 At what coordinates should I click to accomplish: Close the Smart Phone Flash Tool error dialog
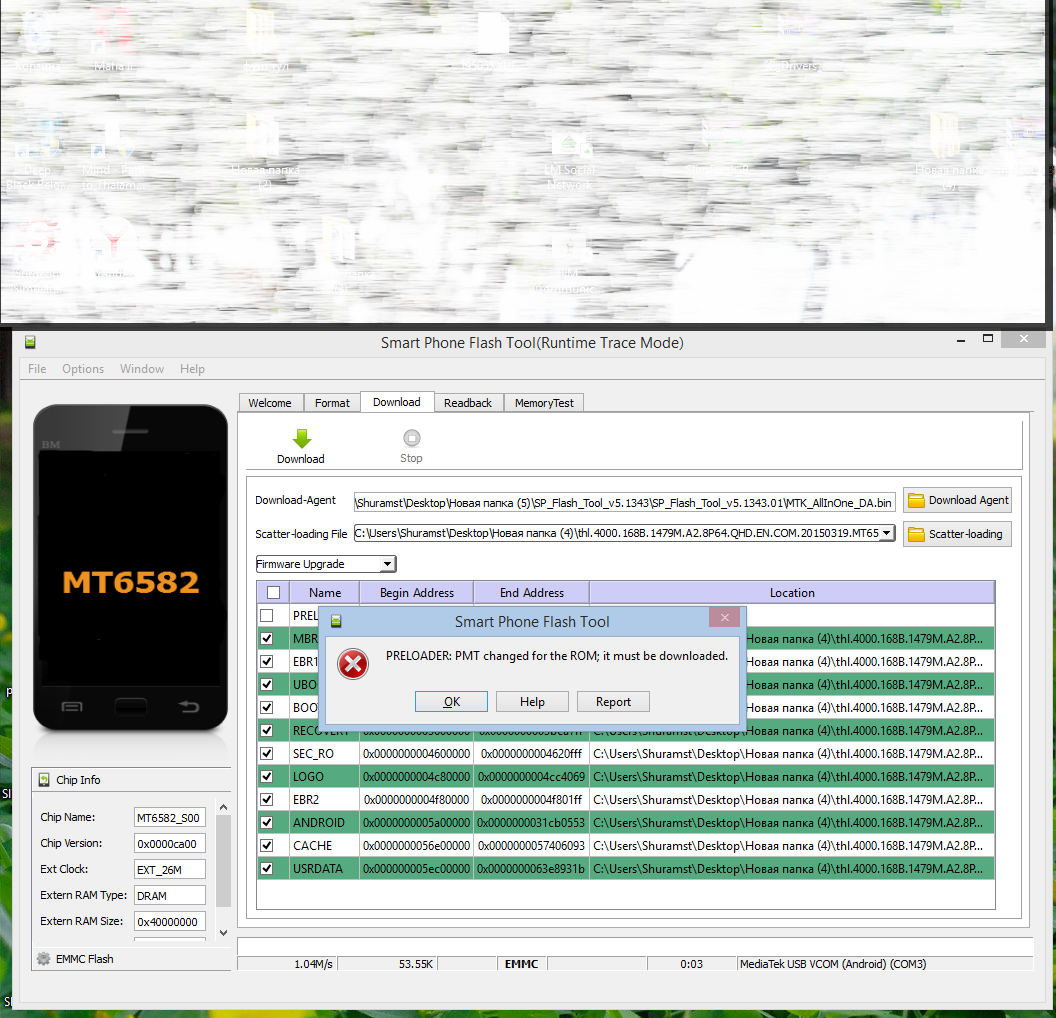725,619
